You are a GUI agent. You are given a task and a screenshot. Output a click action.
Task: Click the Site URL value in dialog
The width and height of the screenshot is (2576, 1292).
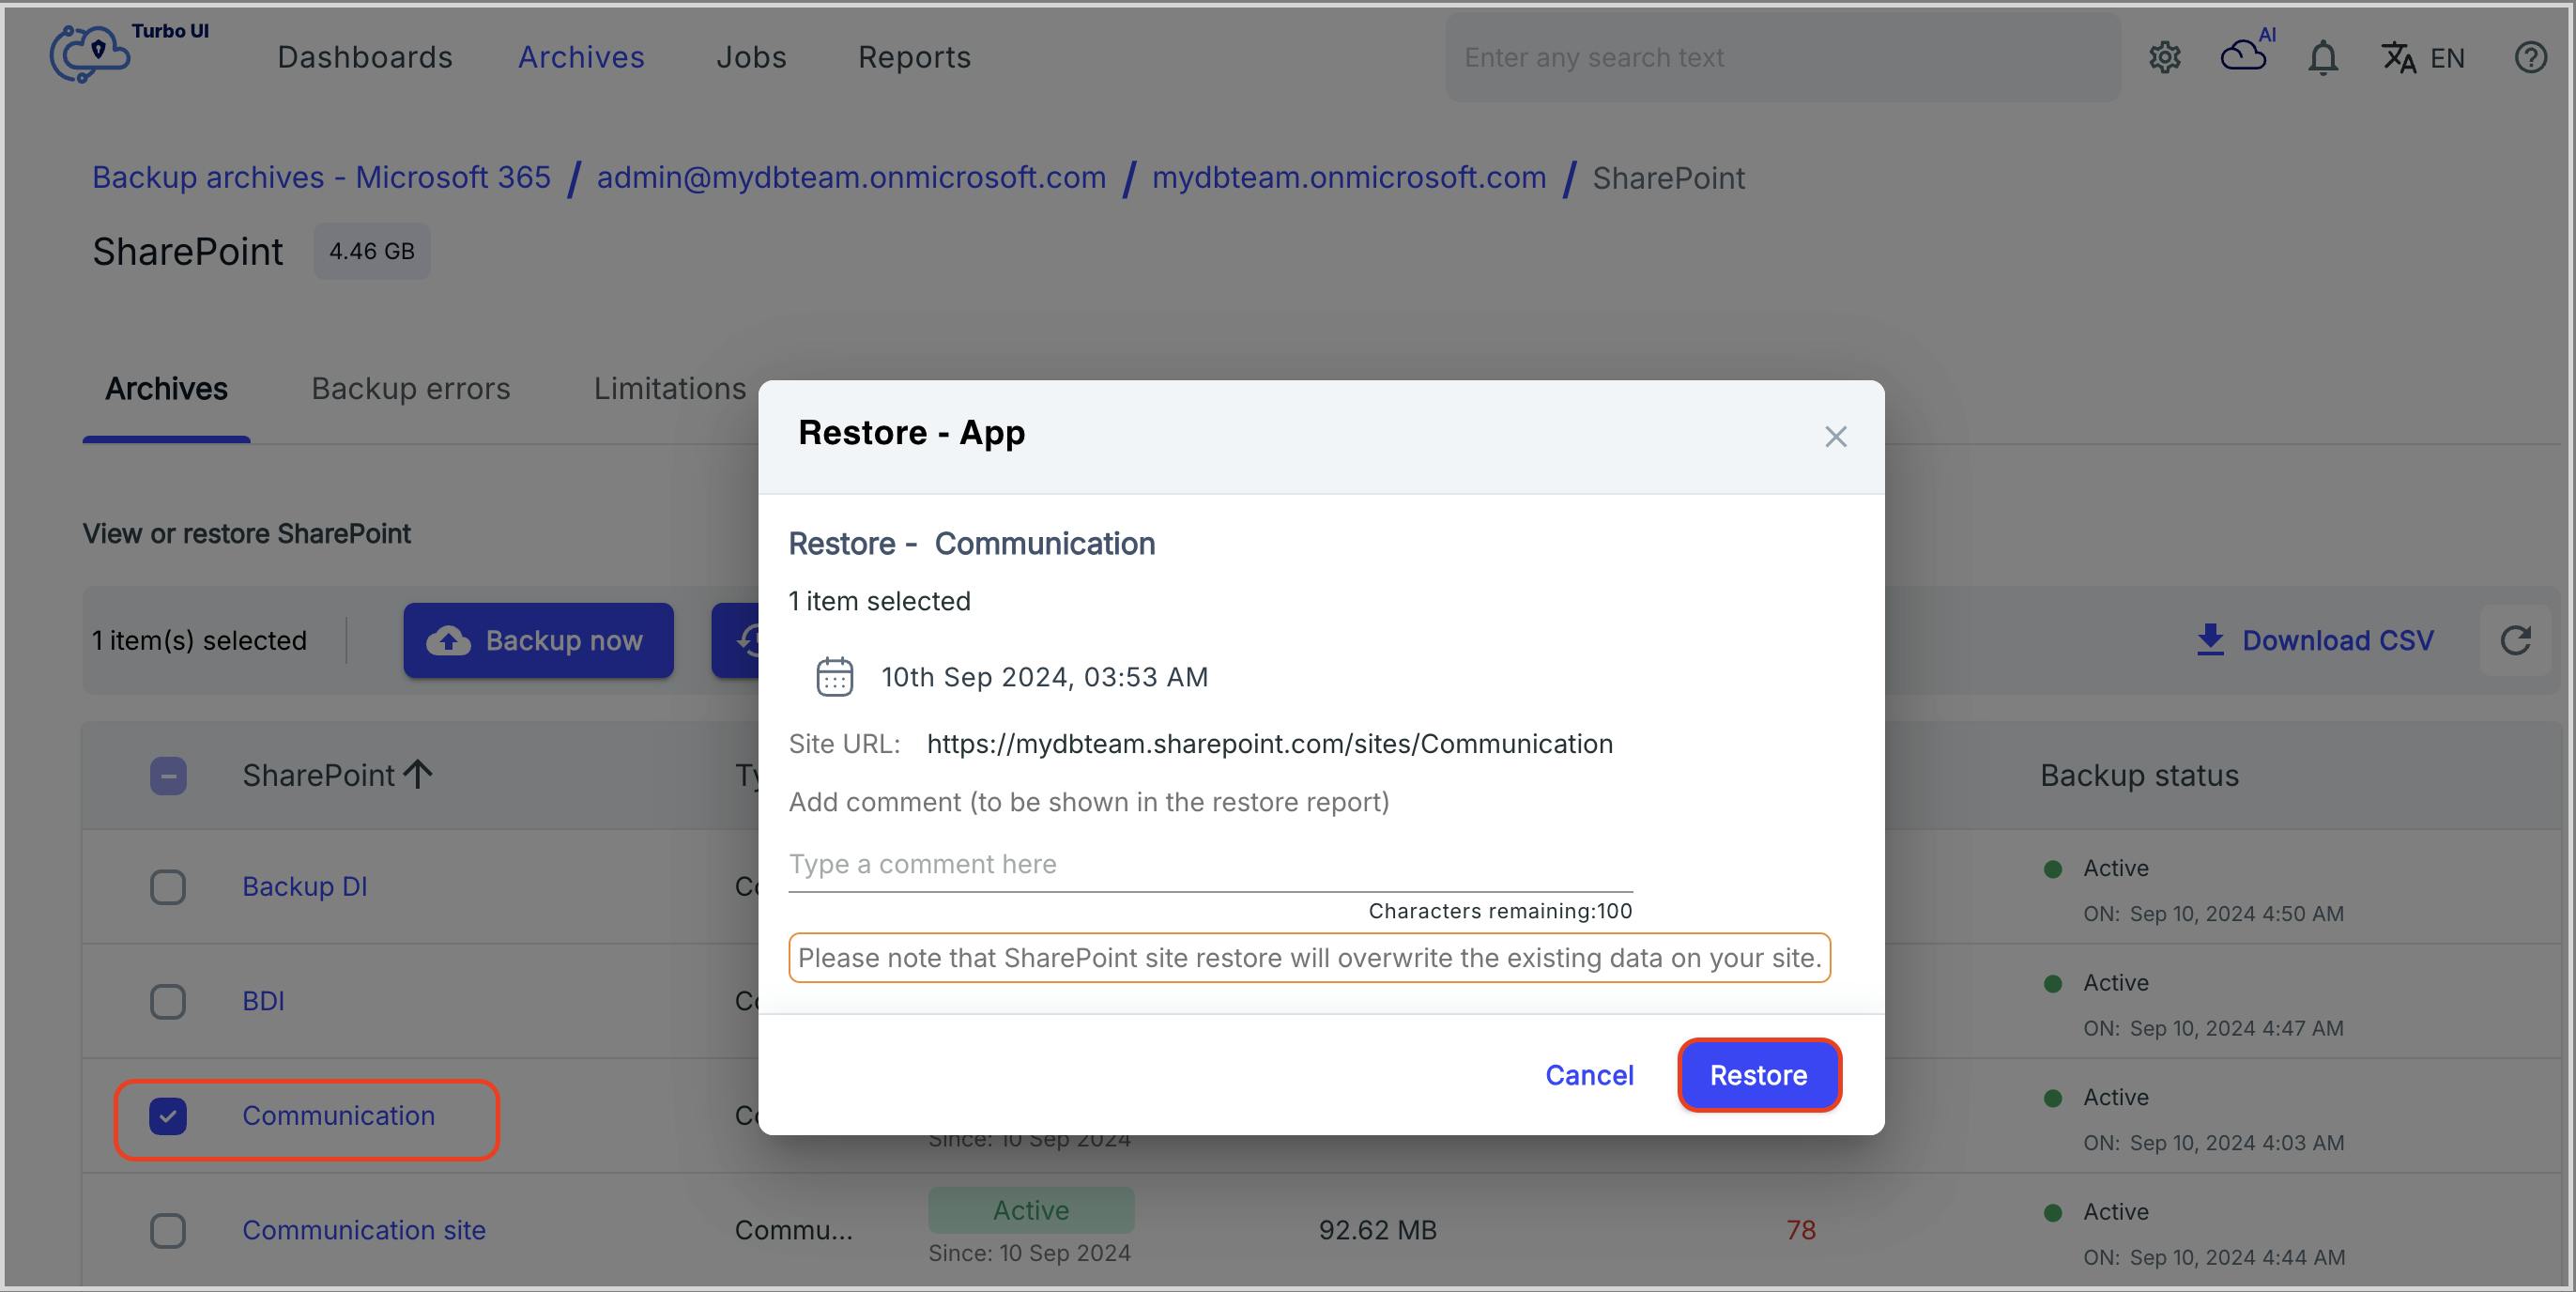coord(1270,744)
